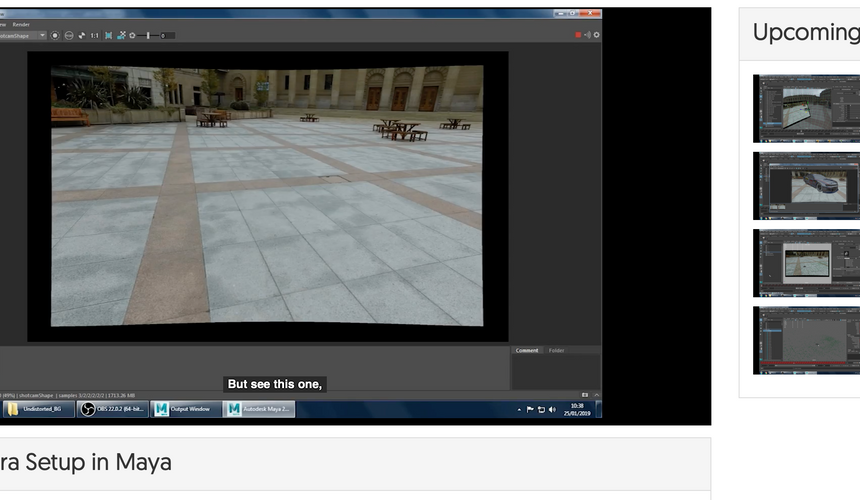The image size is (860, 500).
Task: Click the red stop render square
Action: pyautogui.click(x=578, y=35)
